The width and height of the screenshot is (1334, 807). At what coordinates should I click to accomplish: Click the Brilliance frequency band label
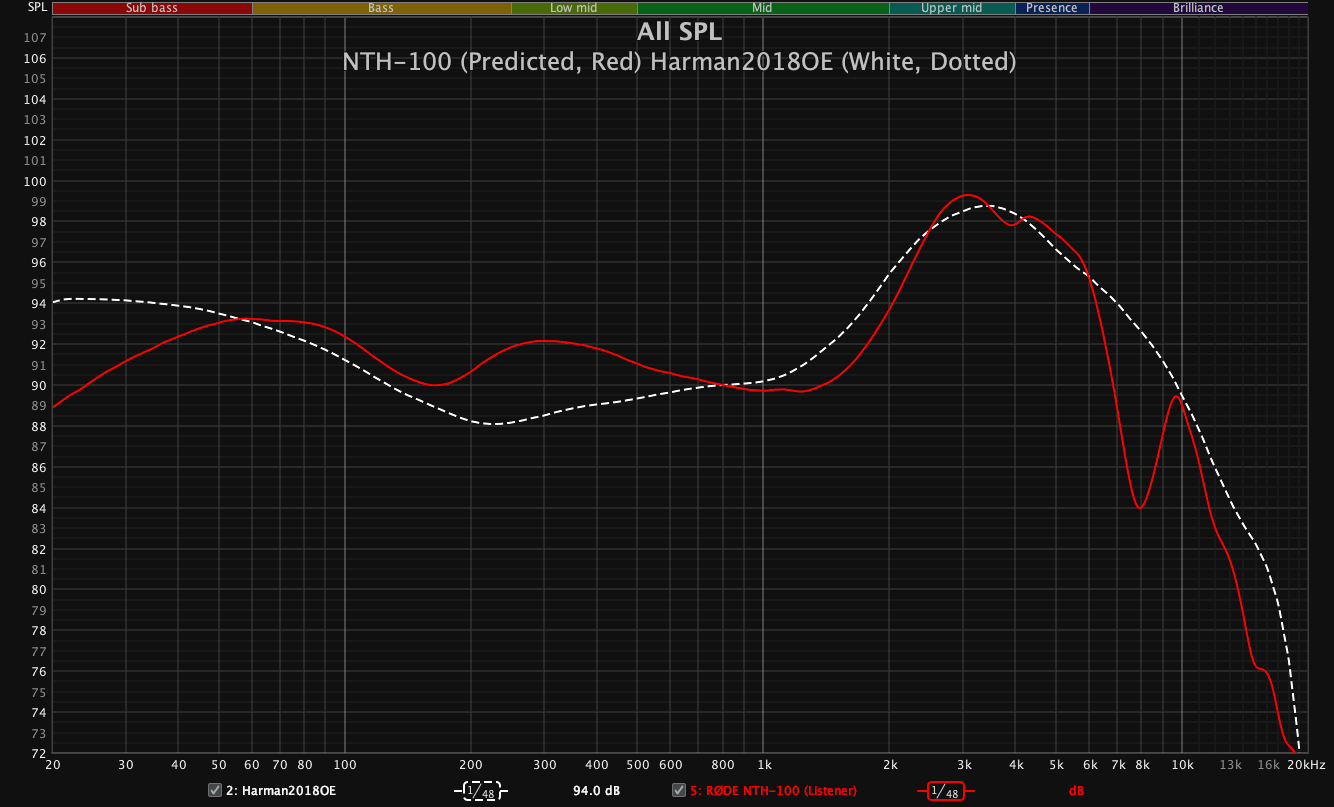pos(1198,8)
